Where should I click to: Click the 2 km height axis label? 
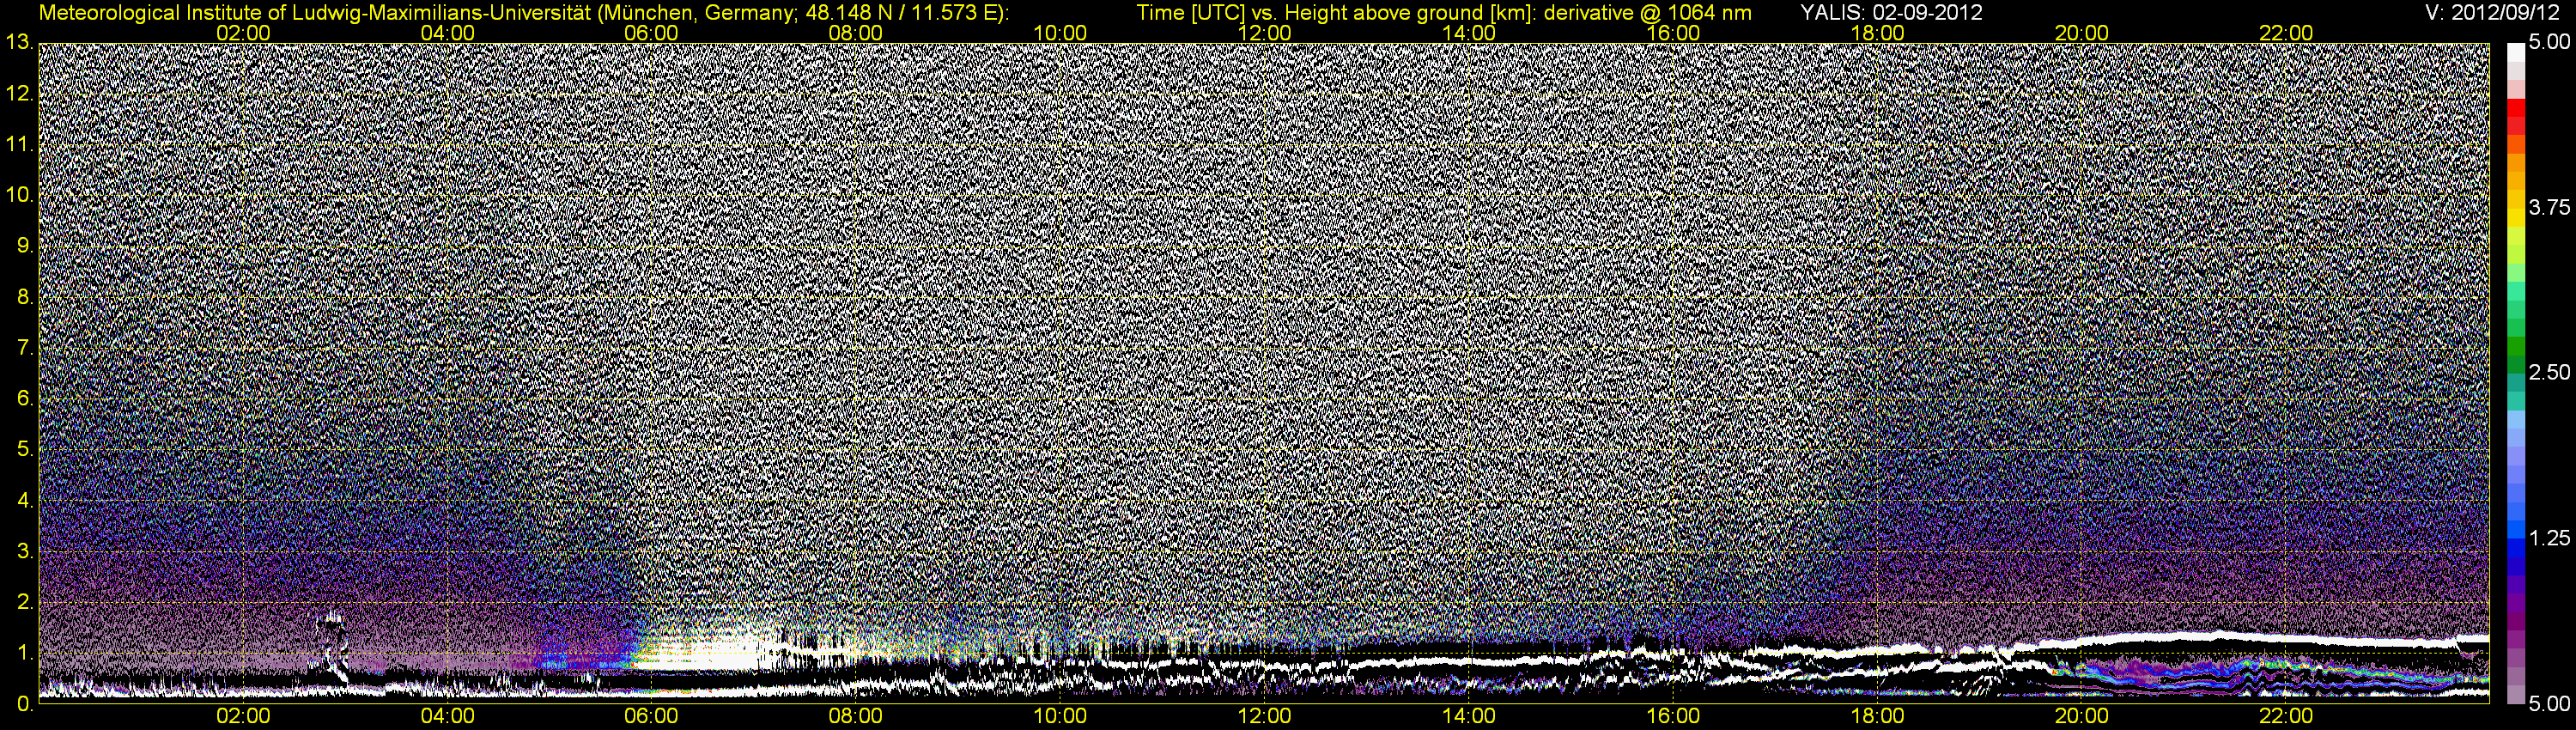[25, 602]
